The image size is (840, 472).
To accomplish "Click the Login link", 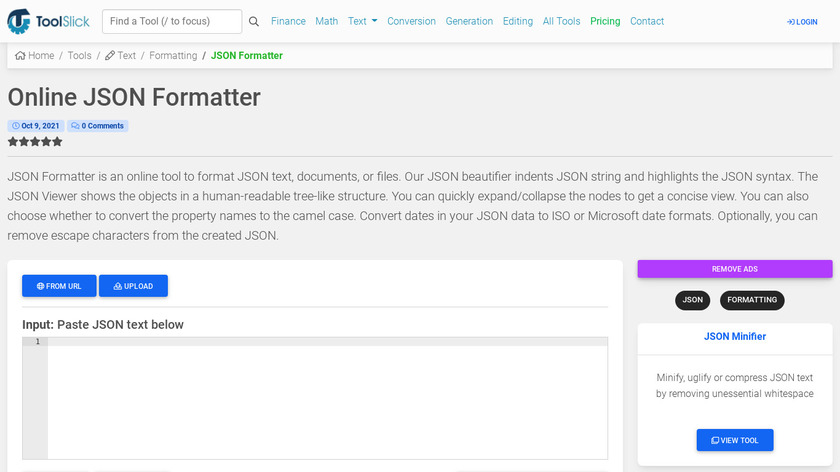I will pyautogui.click(x=802, y=21).
